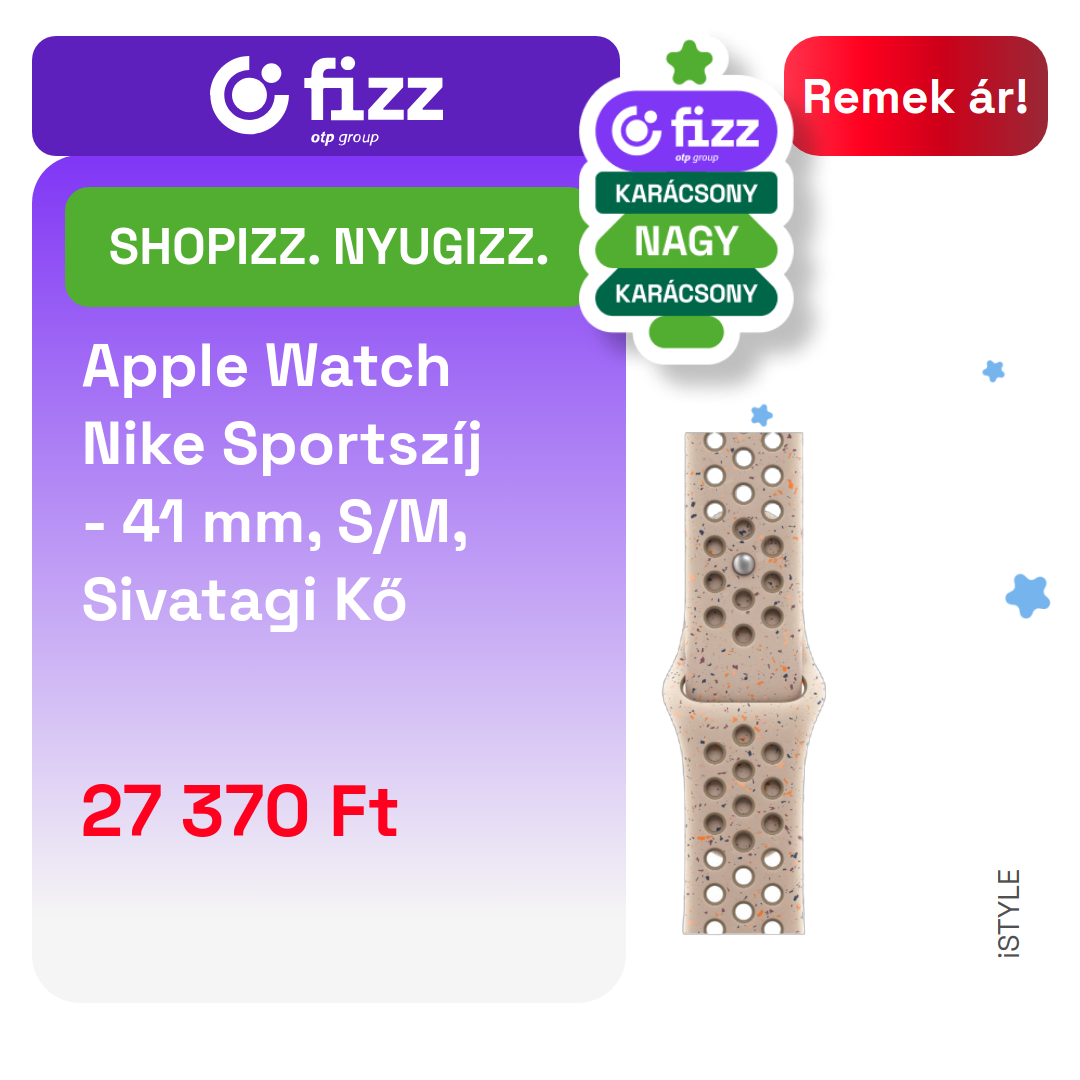Click the top KARÁCSONY label
This screenshot has width=1080, height=1080.
686,193
